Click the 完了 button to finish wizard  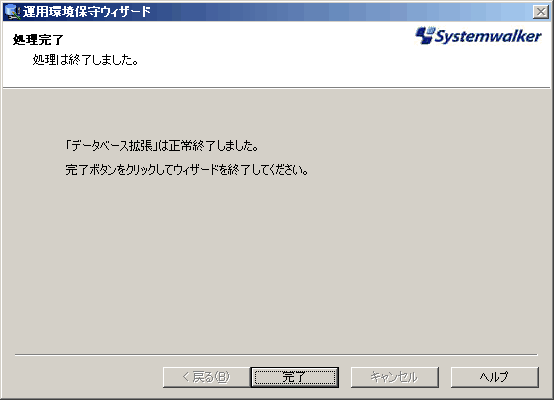[x=295, y=377]
